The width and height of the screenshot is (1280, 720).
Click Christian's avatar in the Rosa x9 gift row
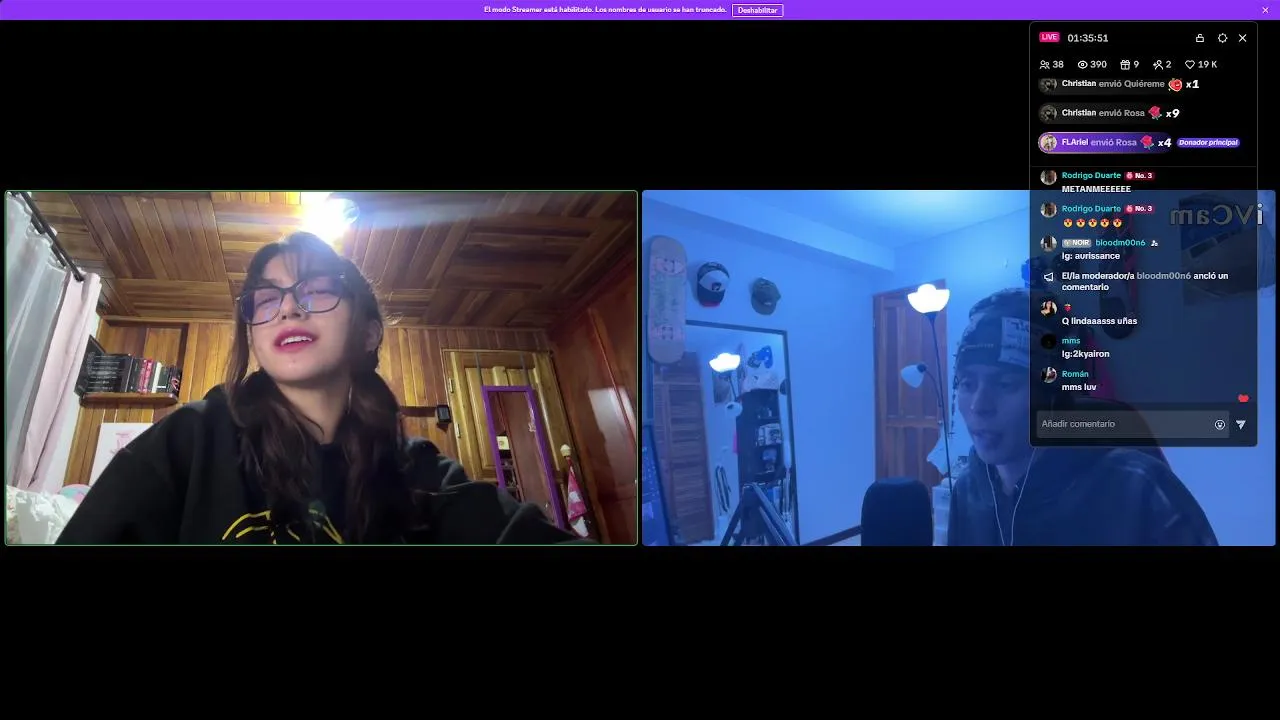point(1048,113)
